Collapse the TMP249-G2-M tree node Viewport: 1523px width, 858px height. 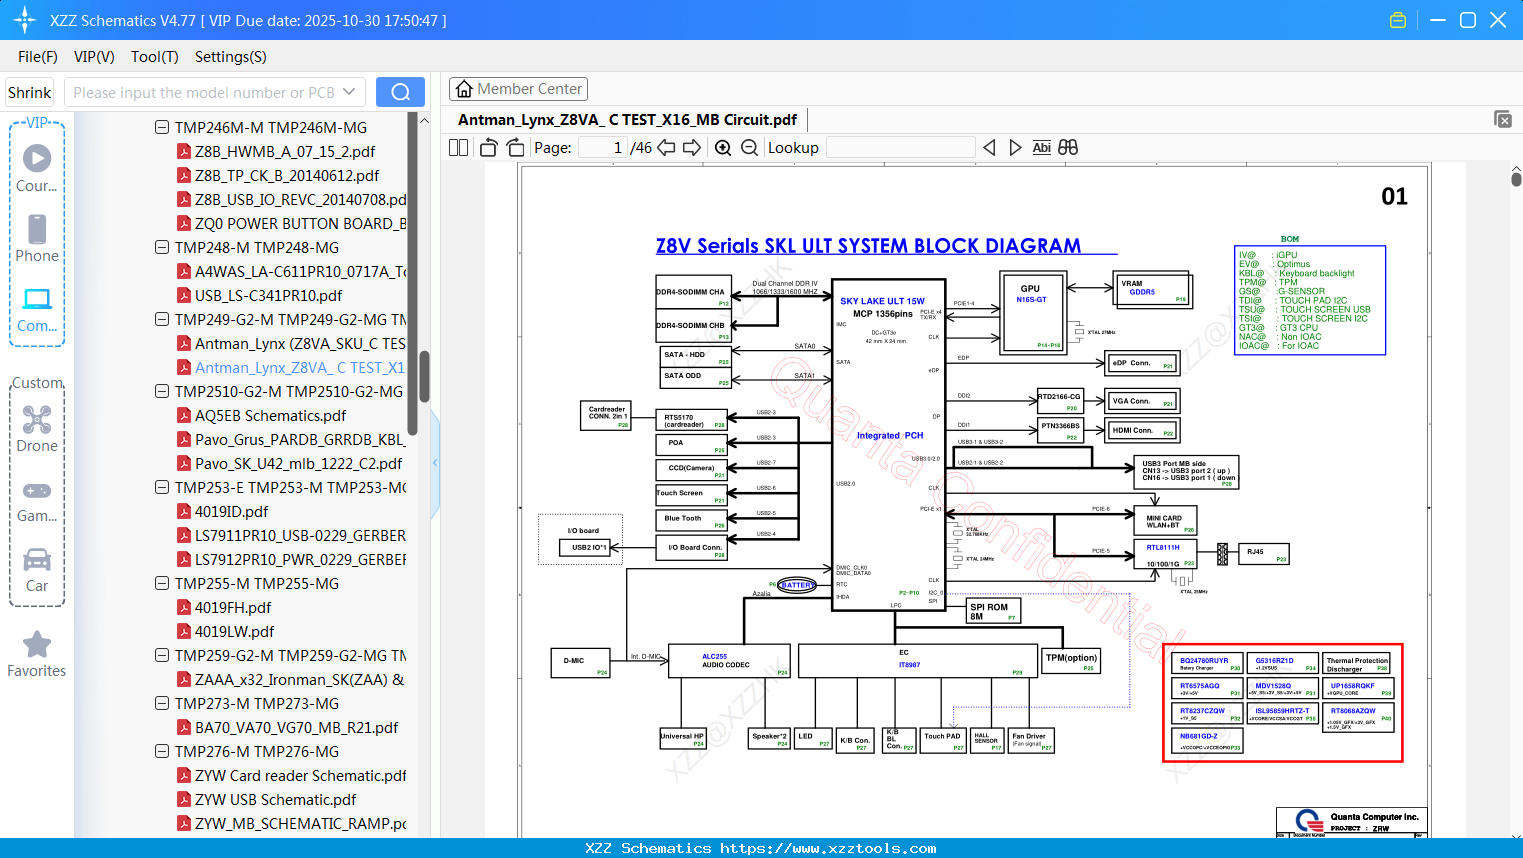[x=162, y=319]
